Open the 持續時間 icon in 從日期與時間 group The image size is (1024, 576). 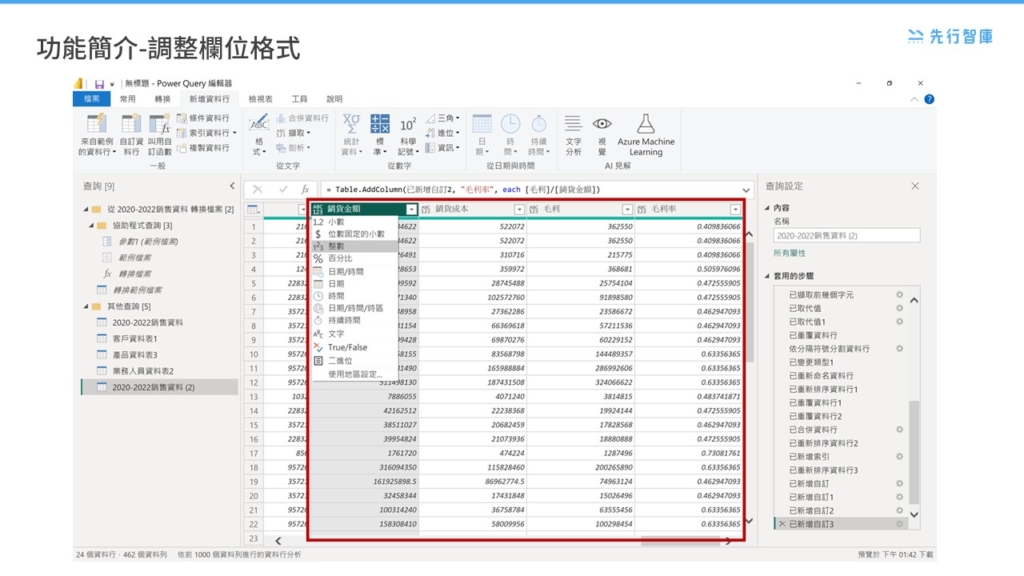(540, 125)
